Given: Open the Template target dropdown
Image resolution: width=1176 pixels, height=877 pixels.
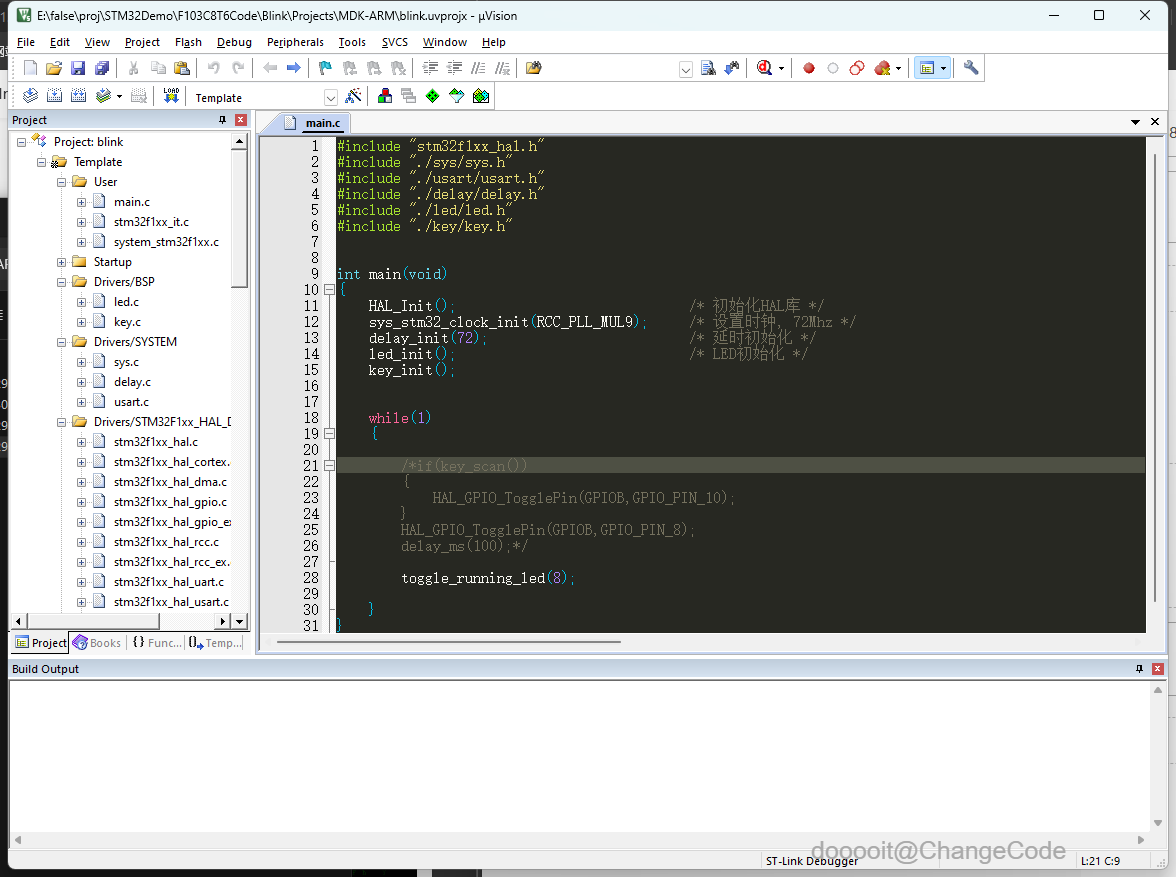Looking at the screenshot, I should click(x=331, y=97).
